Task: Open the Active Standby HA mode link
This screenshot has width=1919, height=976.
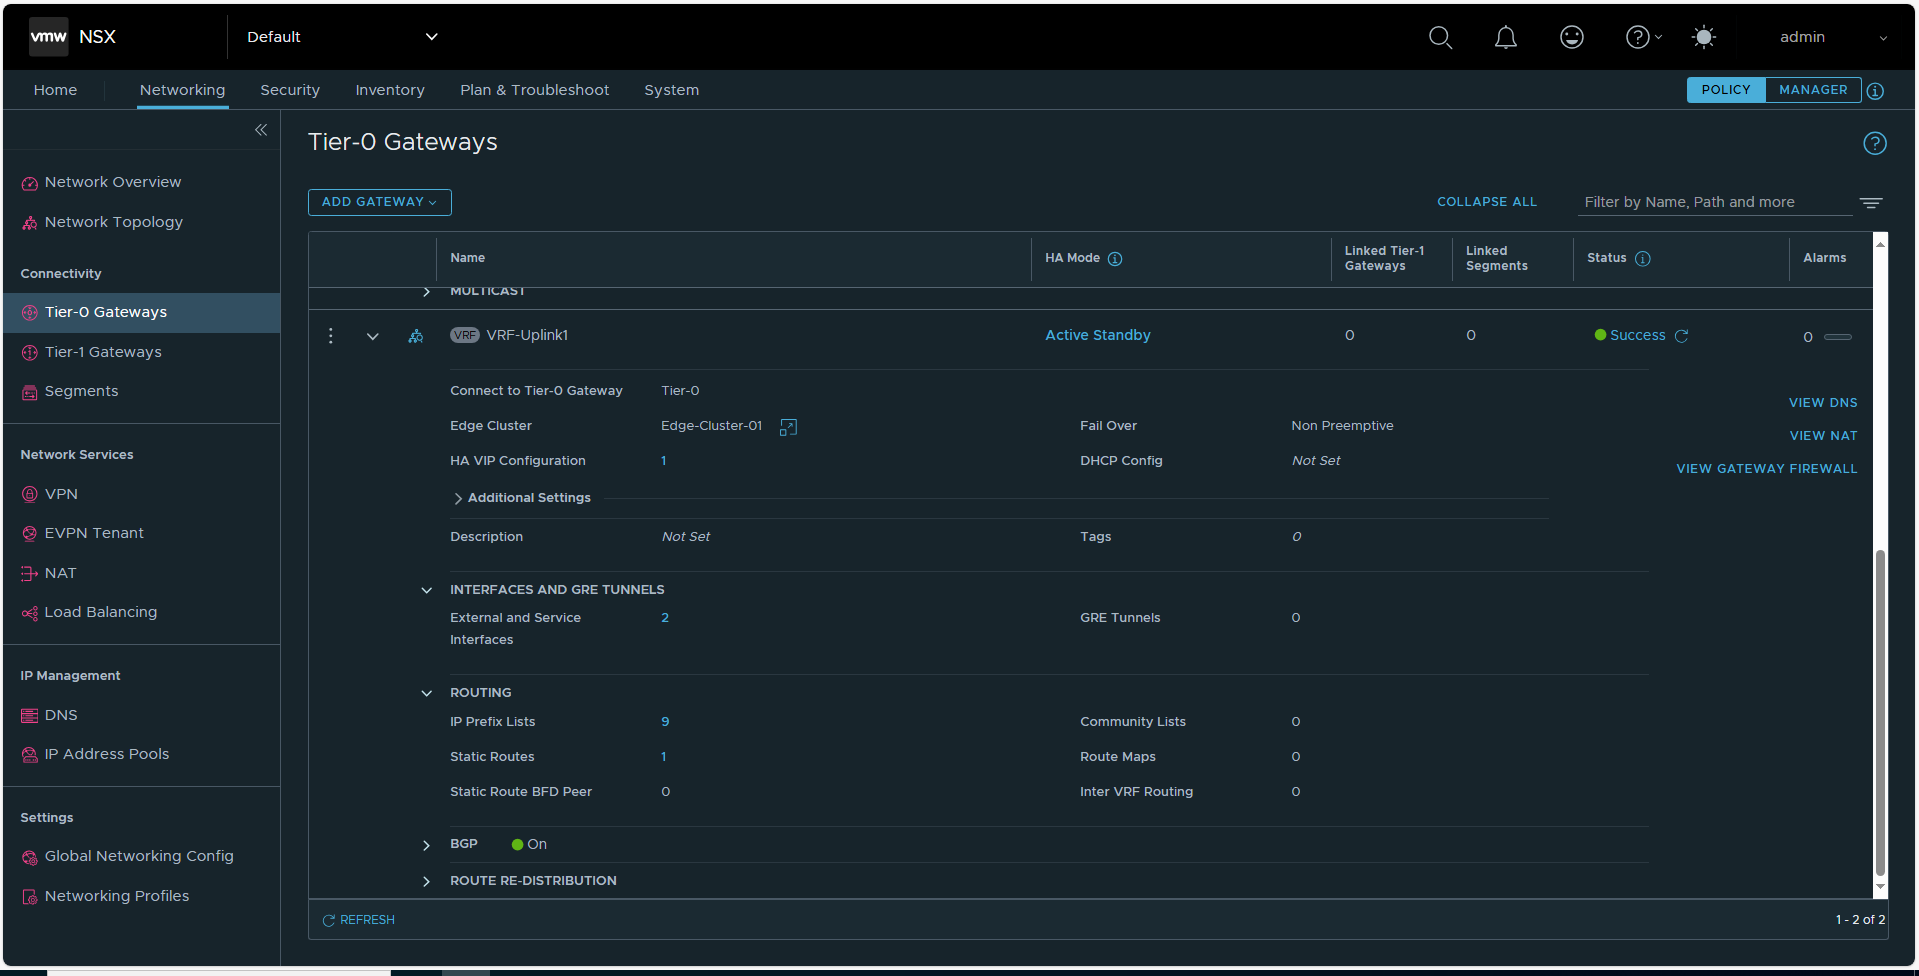Action: click(x=1098, y=336)
